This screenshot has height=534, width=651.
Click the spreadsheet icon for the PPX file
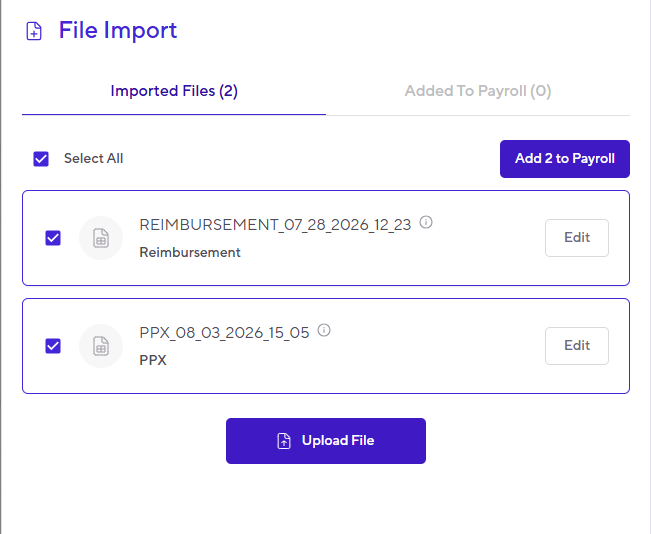(x=101, y=346)
